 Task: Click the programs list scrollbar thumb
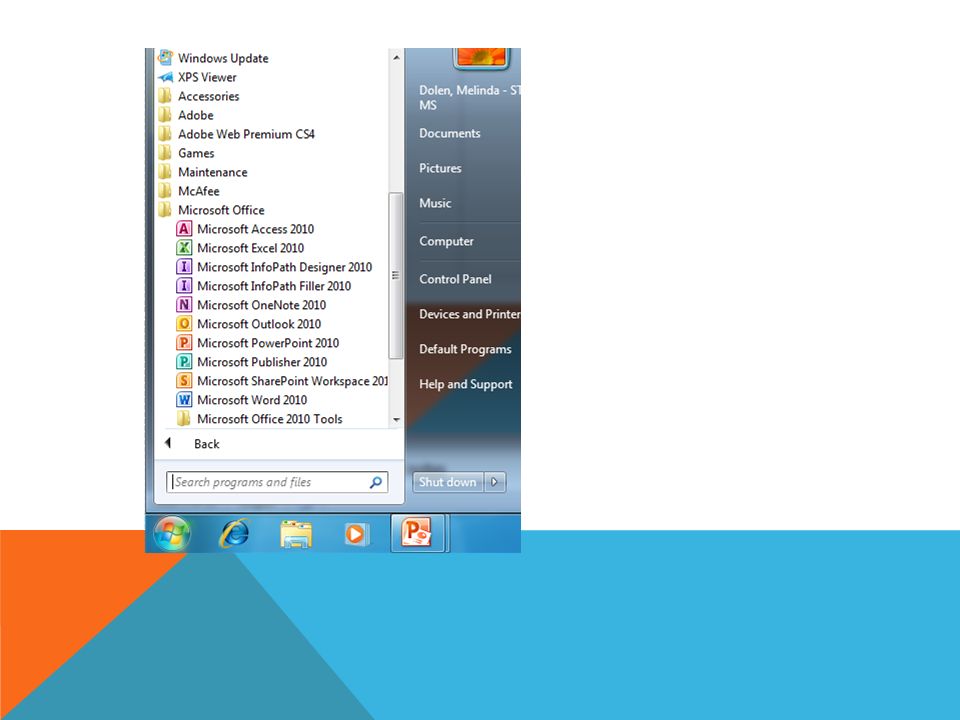pos(396,276)
